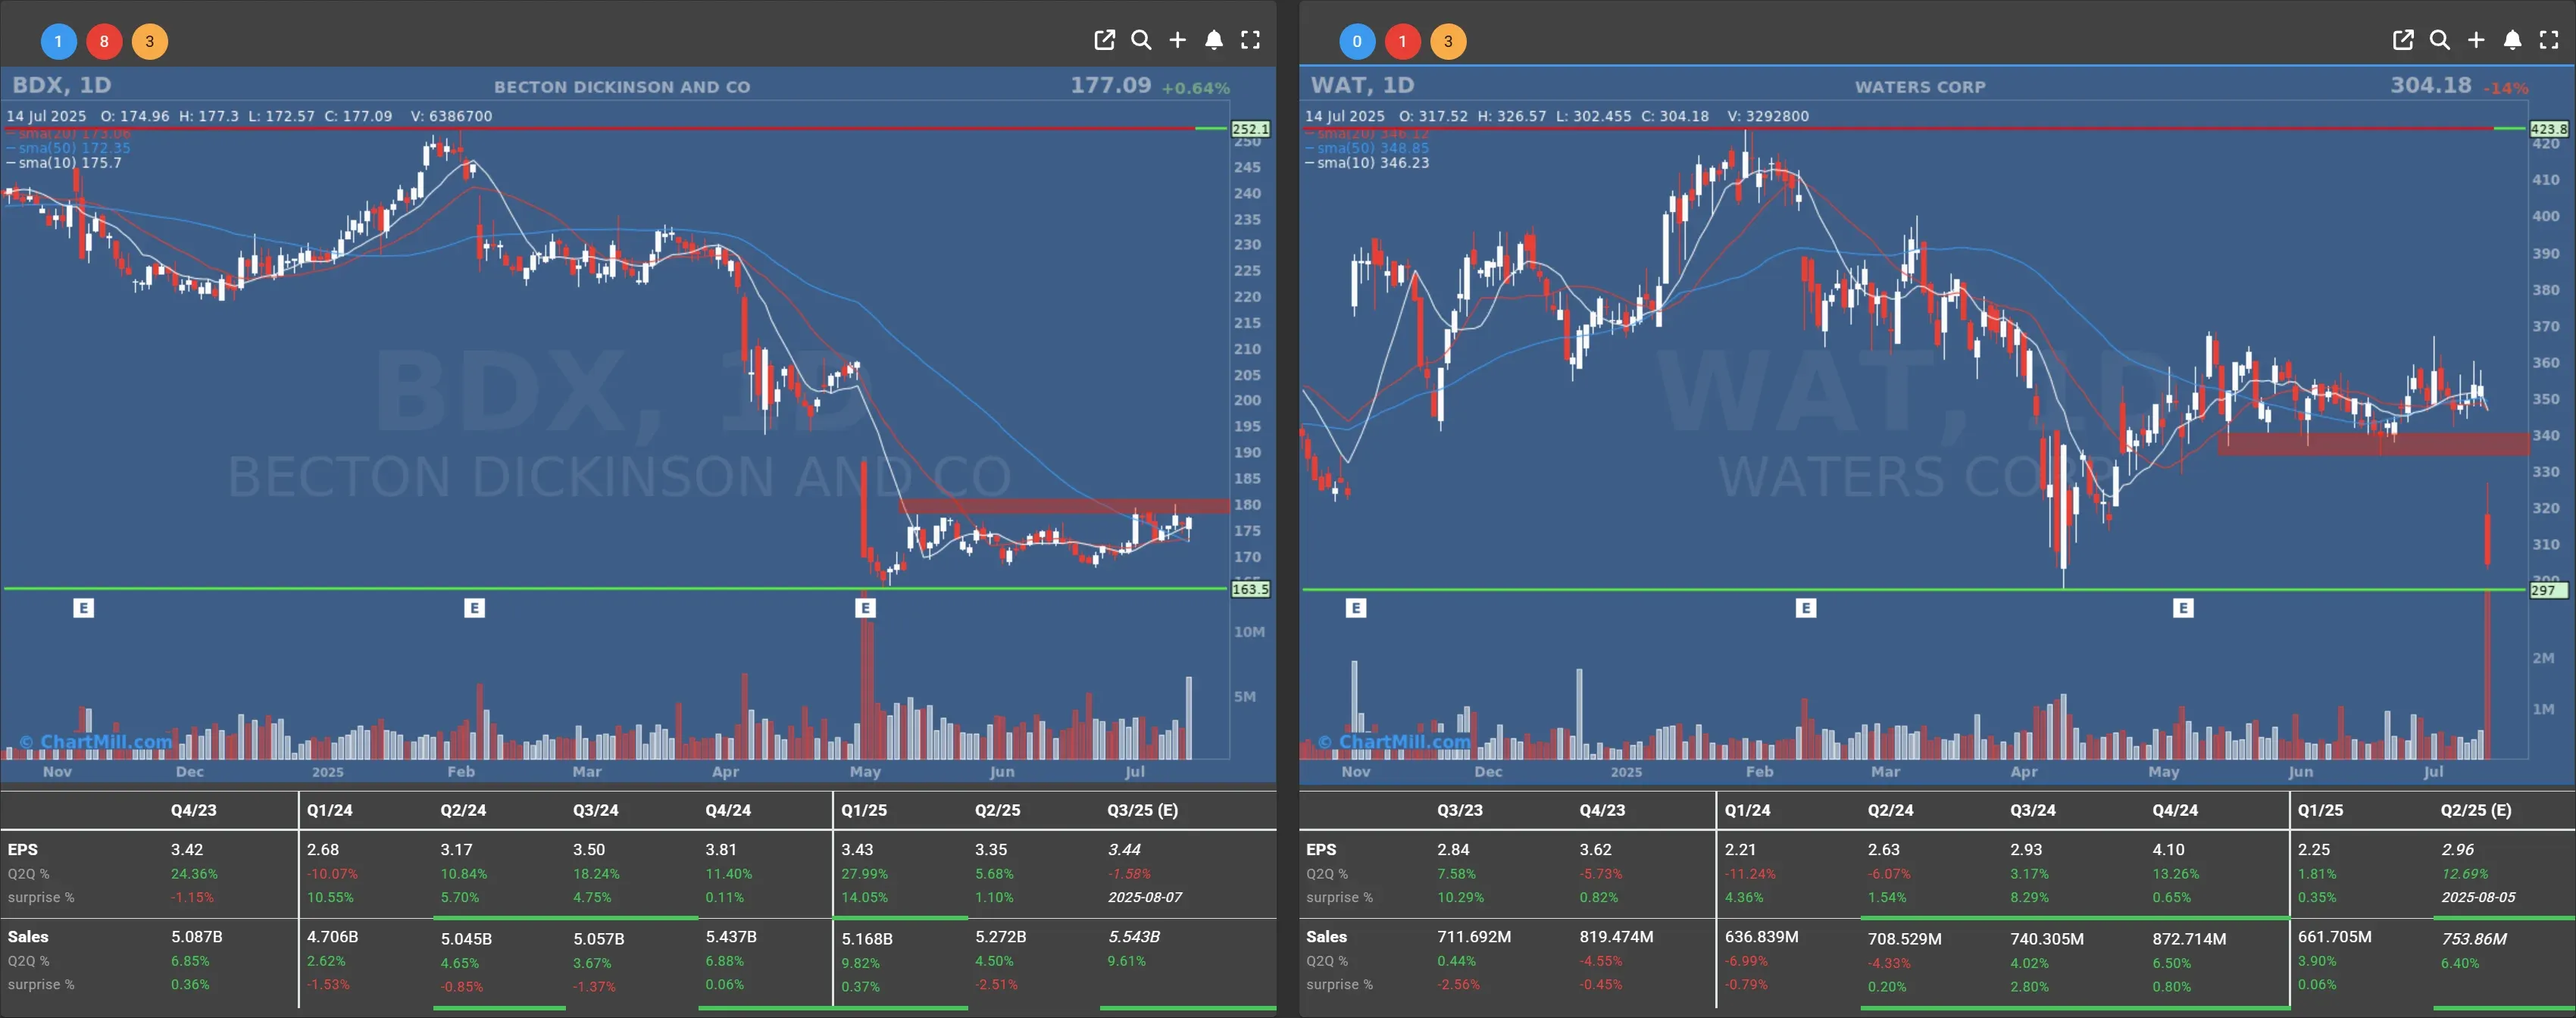Click WAT Q4/24 sales 872.714M
This screenshot has width=2576, height=1018.
(x=2189, y=939)
